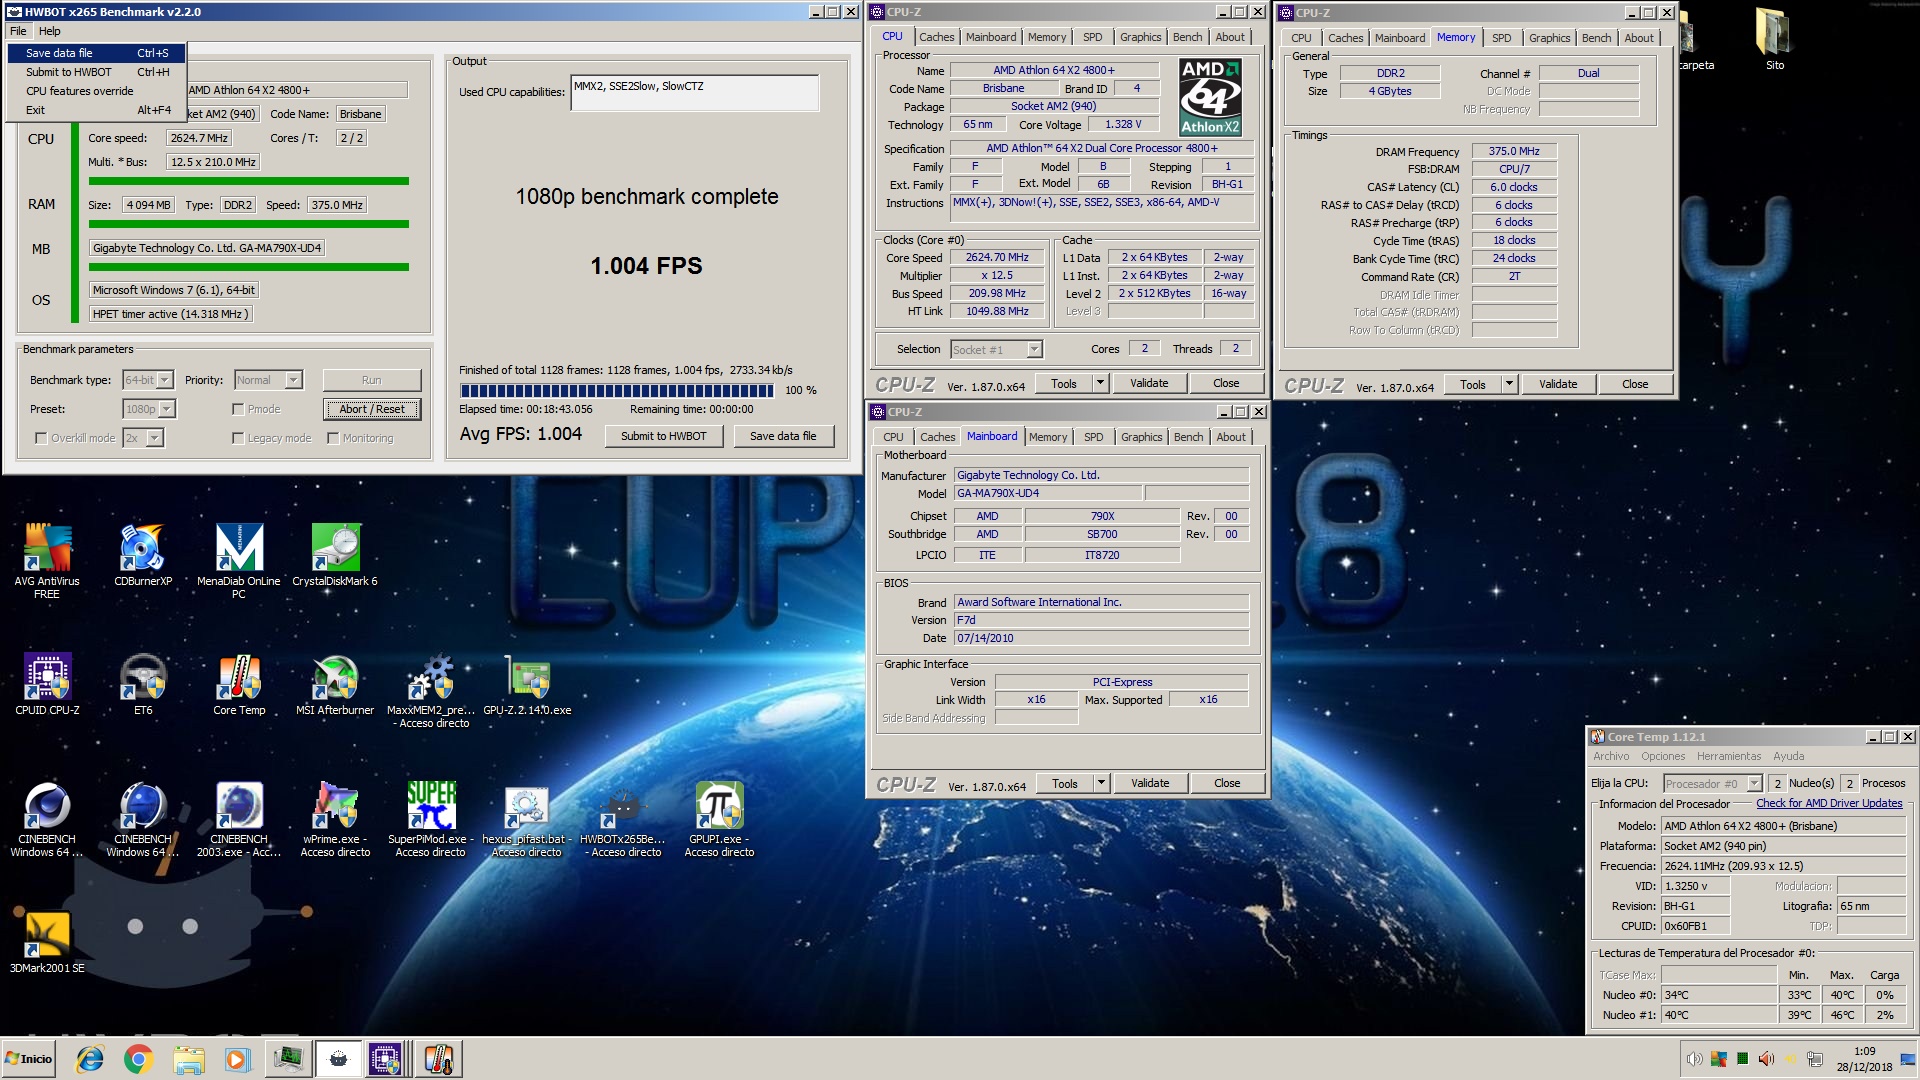
Task: Open ET6 desktop icon
Action: (x=143, y=683)
